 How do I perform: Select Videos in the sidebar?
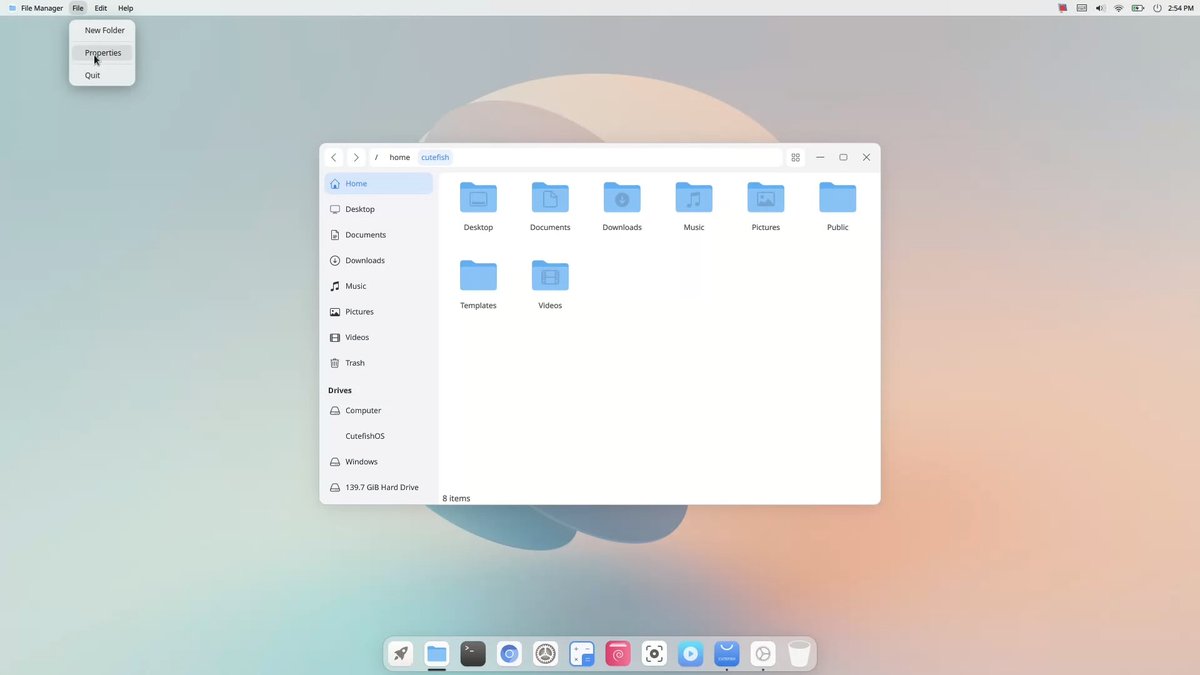[x=379, y=337]
